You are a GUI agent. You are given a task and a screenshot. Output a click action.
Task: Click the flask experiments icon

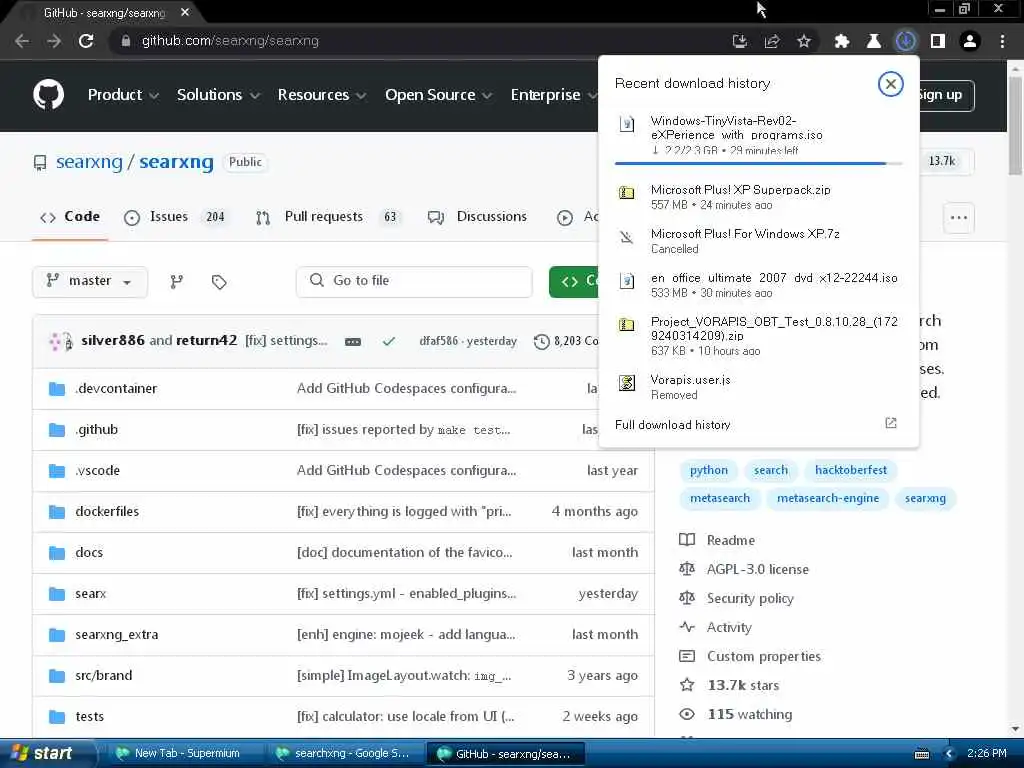[x=873, y=41]
